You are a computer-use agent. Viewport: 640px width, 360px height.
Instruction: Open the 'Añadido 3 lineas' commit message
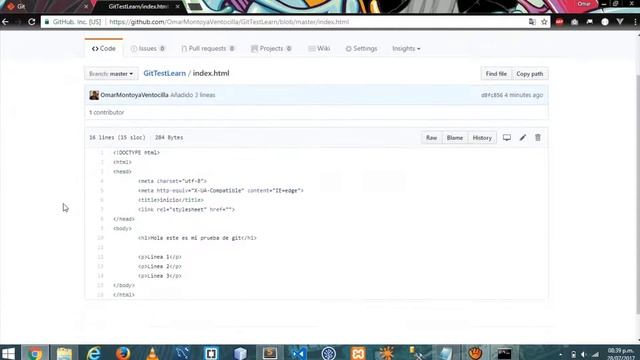pyautogui.click(x=193, y=95)
